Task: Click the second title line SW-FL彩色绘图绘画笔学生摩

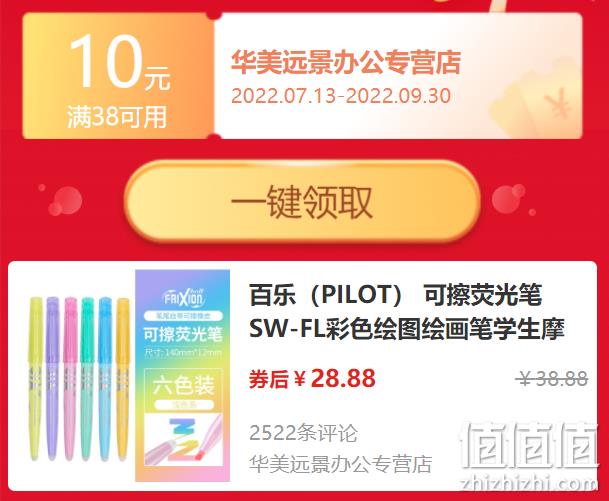Action: tap(406, 329)
